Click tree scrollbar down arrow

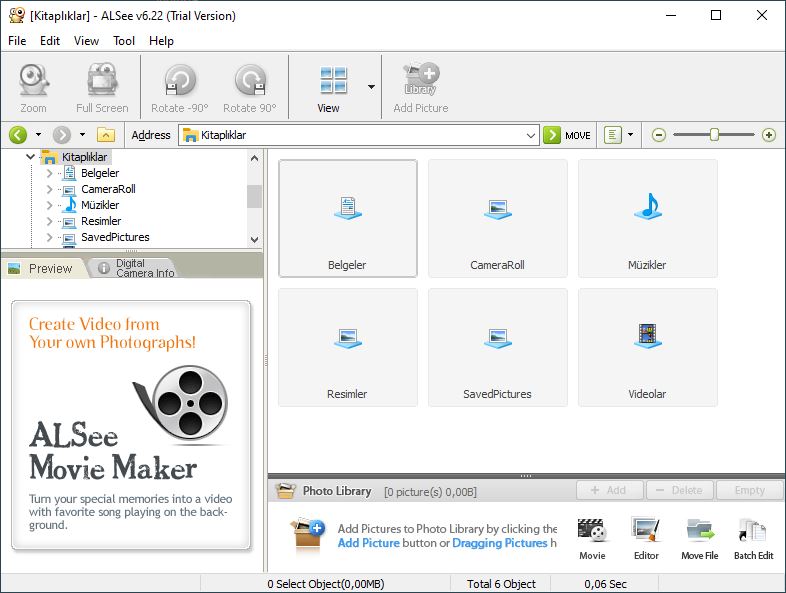click(254, 240)
